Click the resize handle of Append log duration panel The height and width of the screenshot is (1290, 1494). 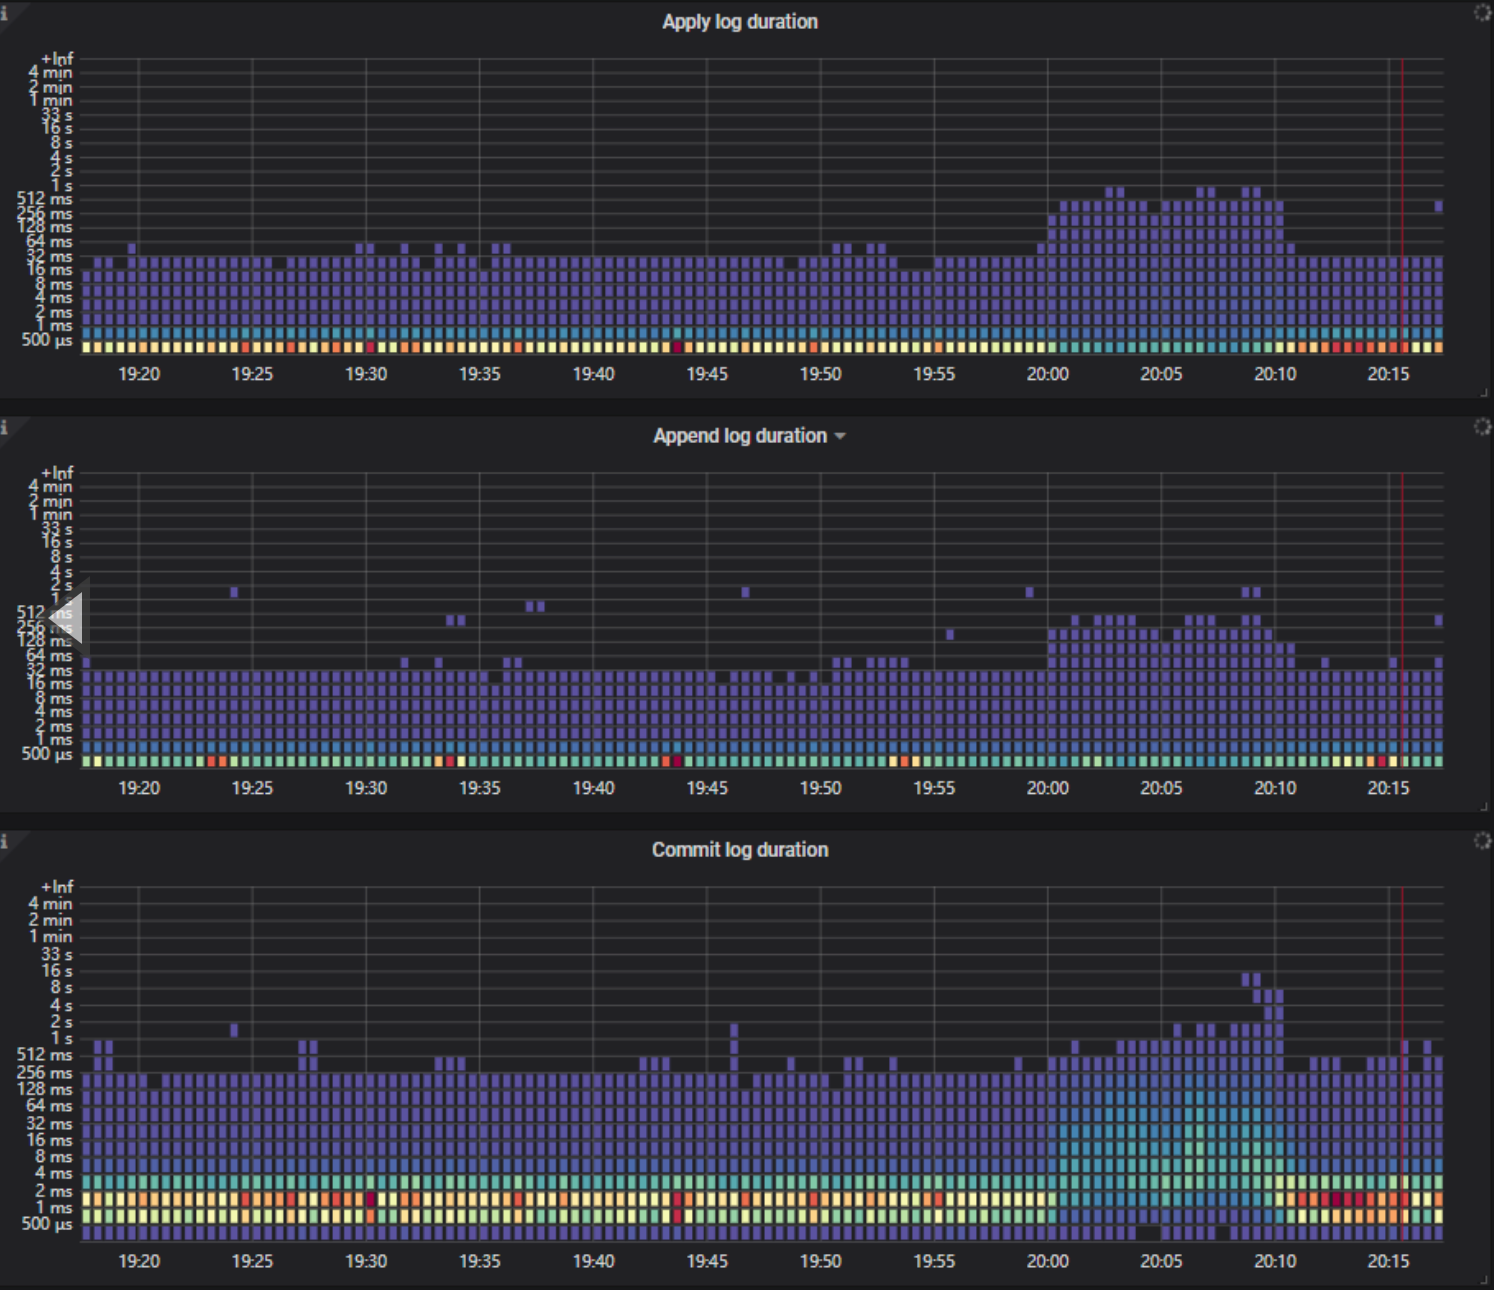1484,807
